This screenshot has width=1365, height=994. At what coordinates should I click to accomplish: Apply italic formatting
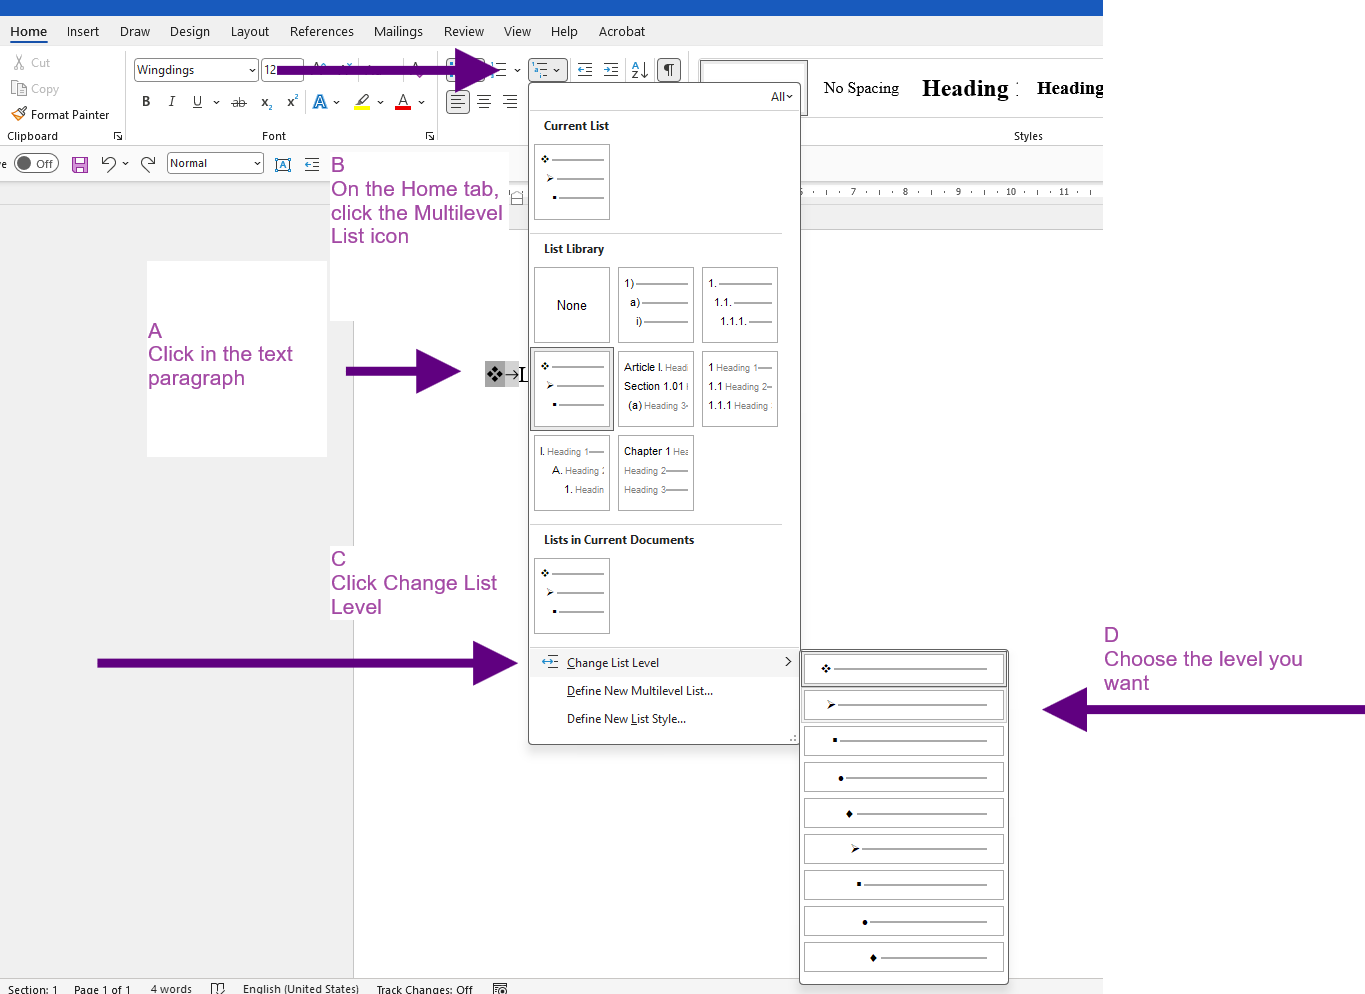(x=172, y=102)
